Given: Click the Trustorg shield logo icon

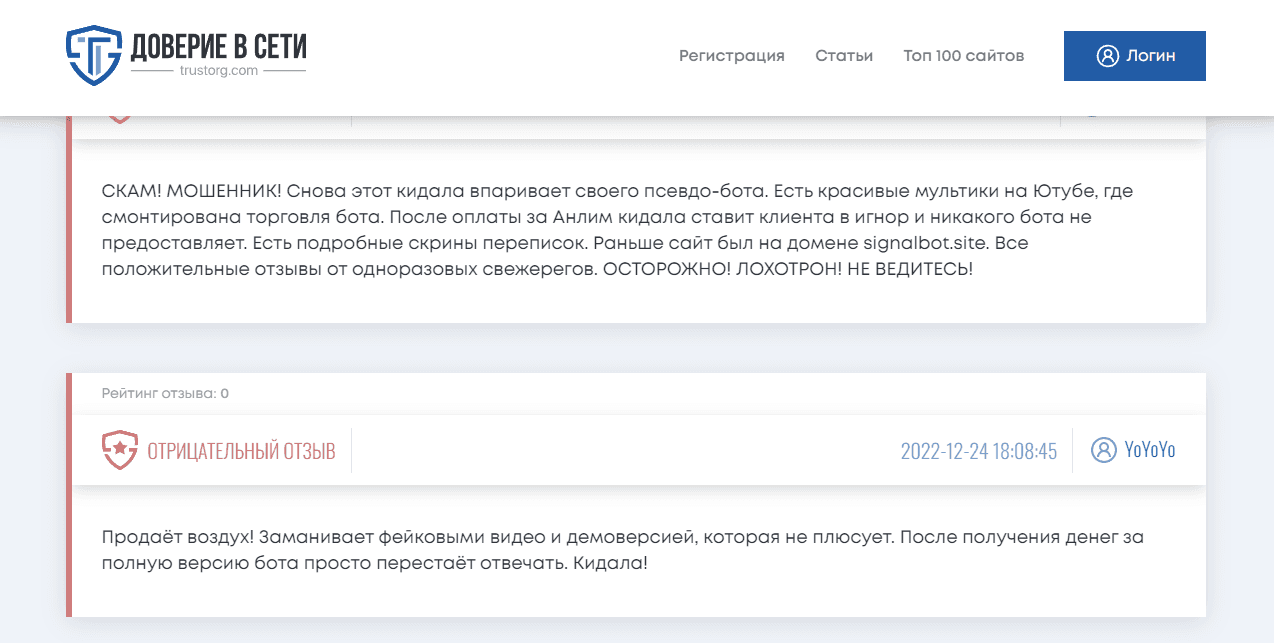Looking at the screenshot, I should [x=93, y=55].
